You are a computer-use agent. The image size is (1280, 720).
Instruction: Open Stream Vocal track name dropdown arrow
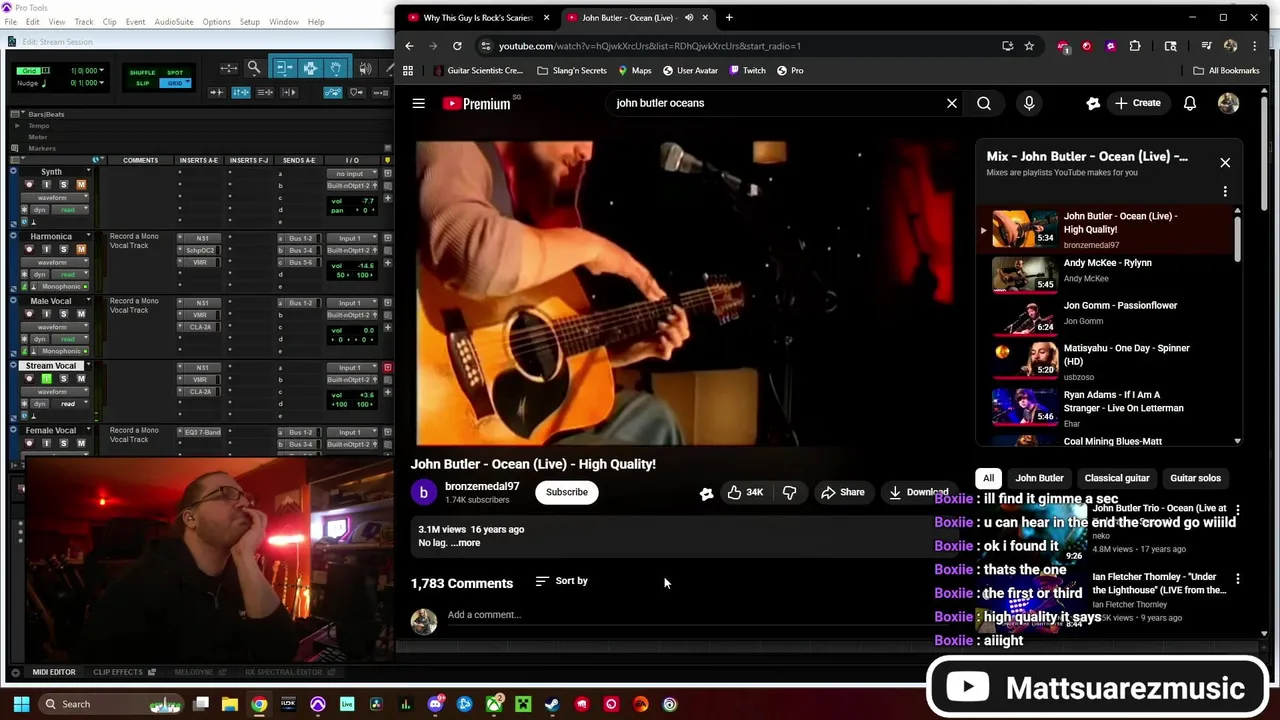[89, 364]
